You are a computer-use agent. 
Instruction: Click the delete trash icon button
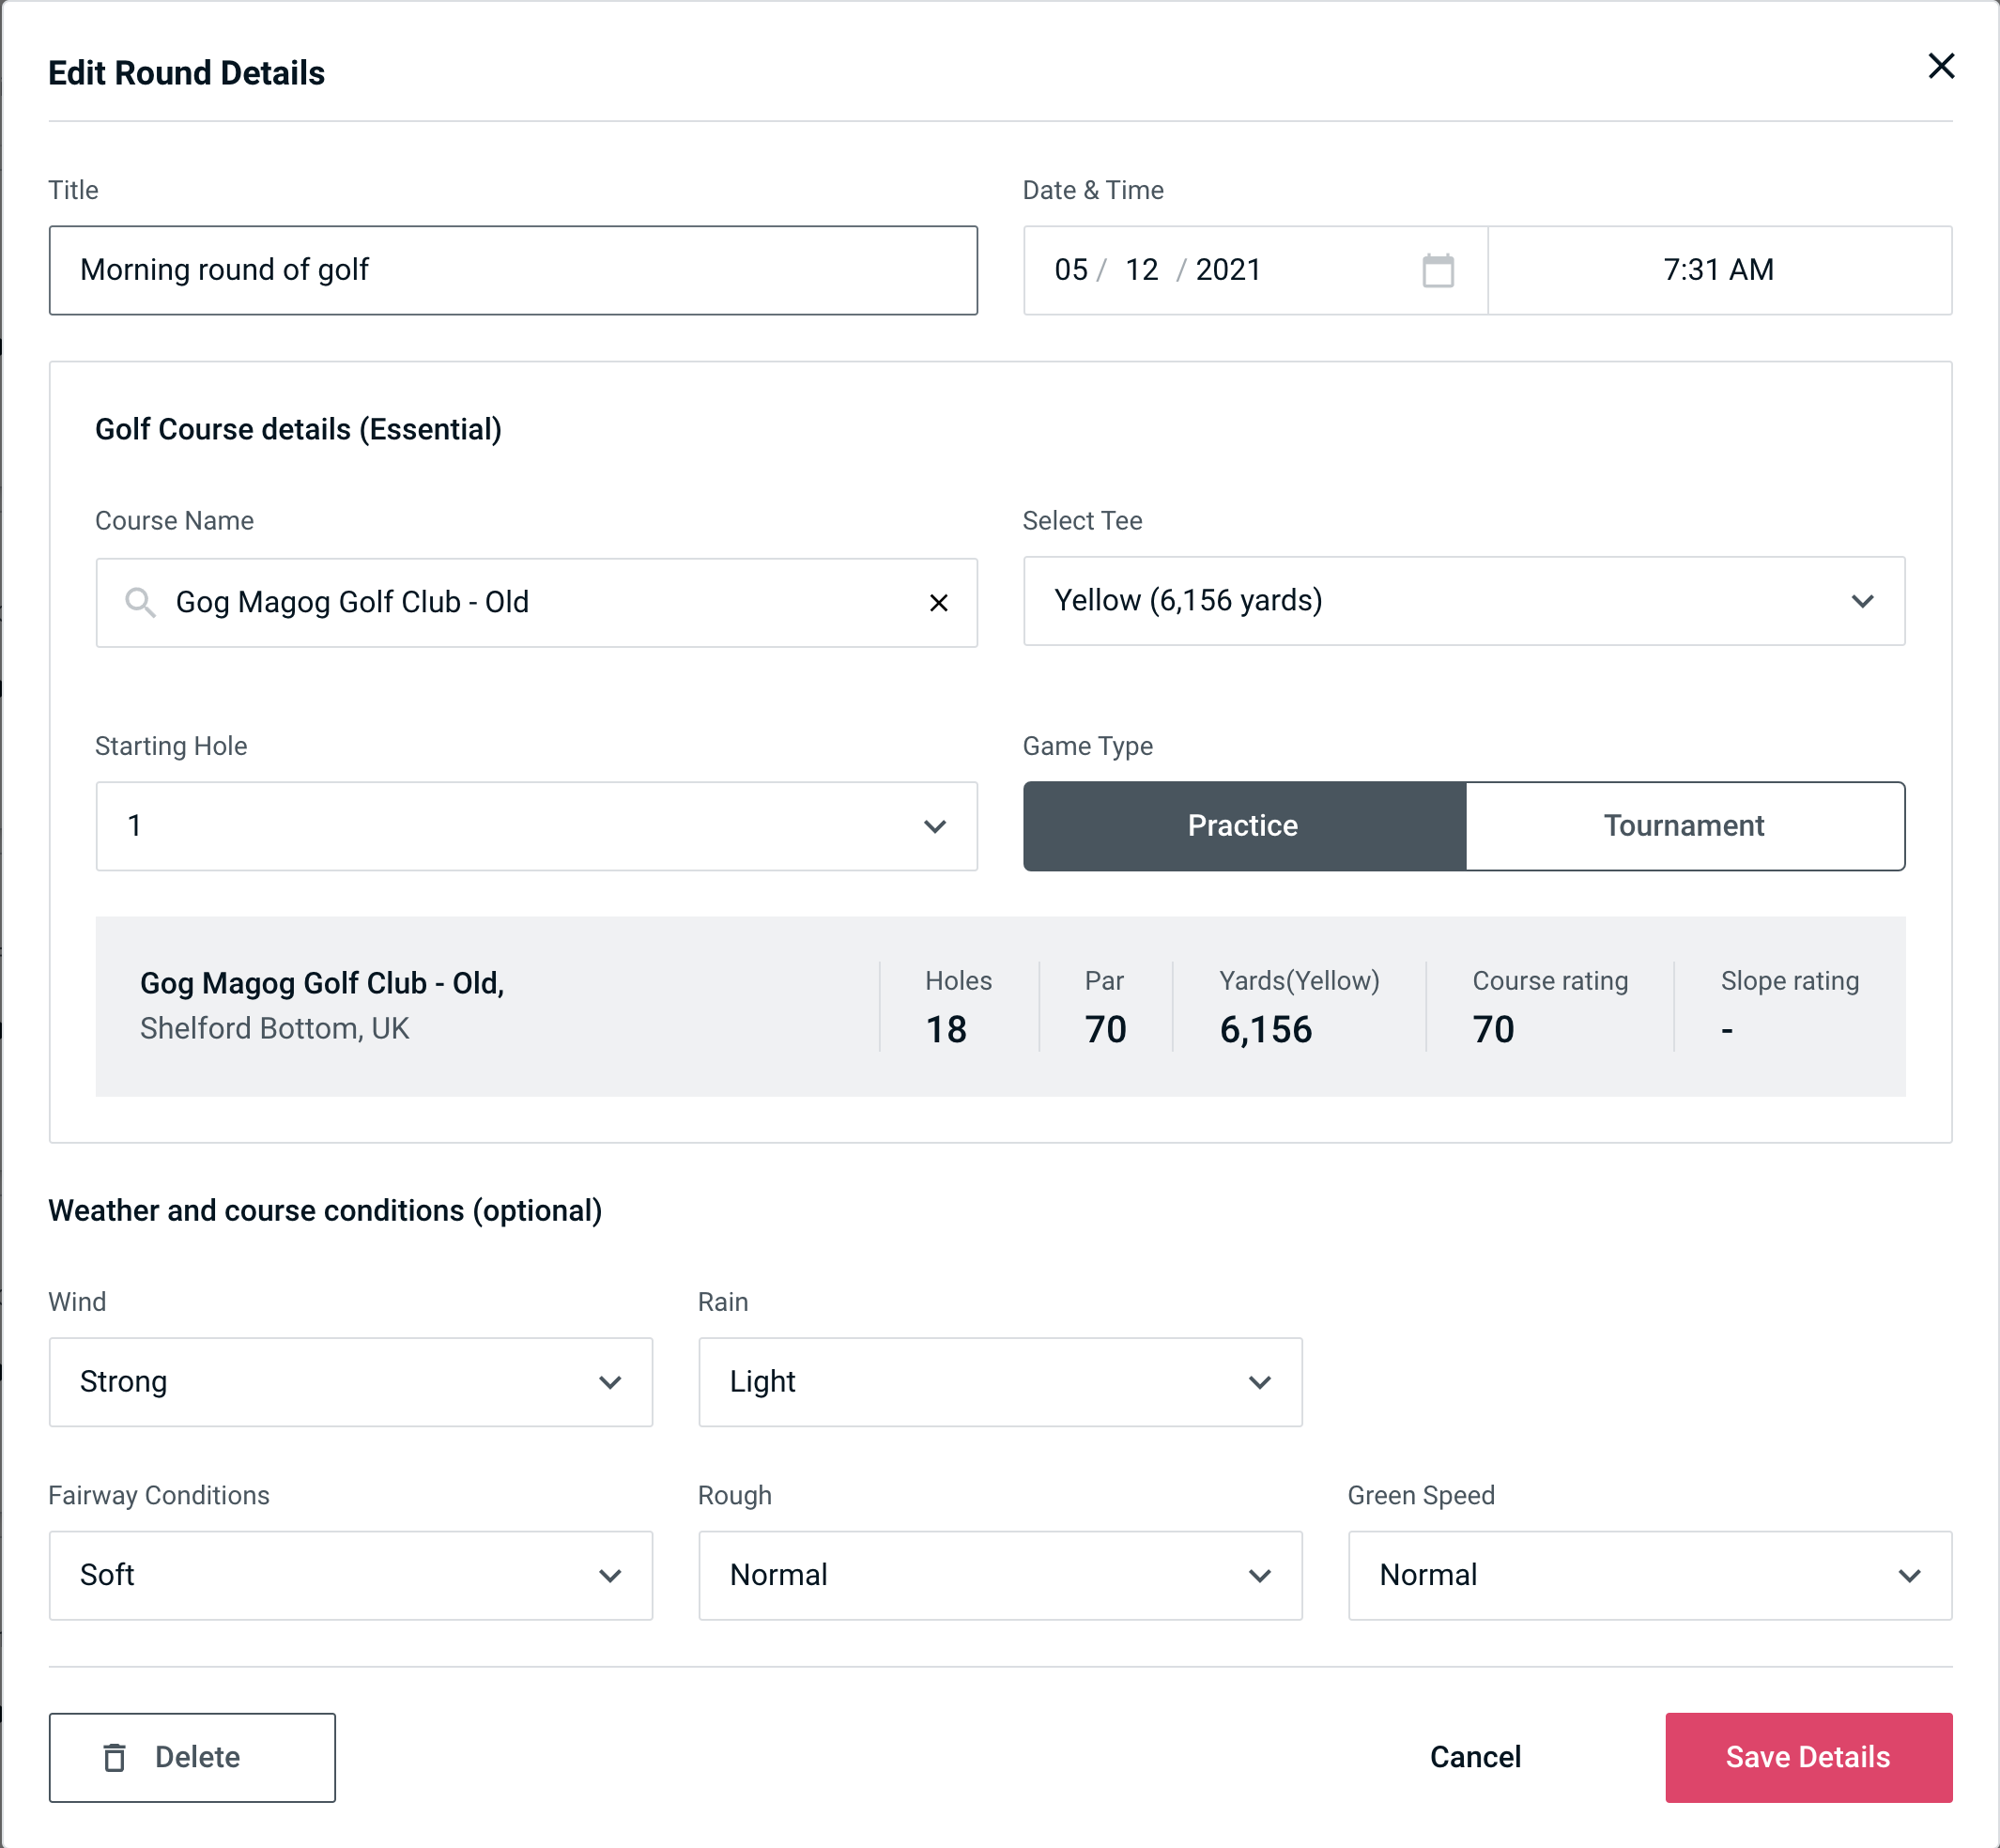tap(118, 1756)
